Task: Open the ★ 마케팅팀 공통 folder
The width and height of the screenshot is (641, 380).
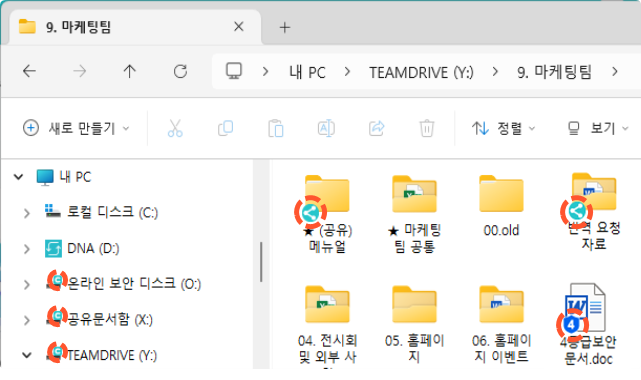Action: click(414, 213)
